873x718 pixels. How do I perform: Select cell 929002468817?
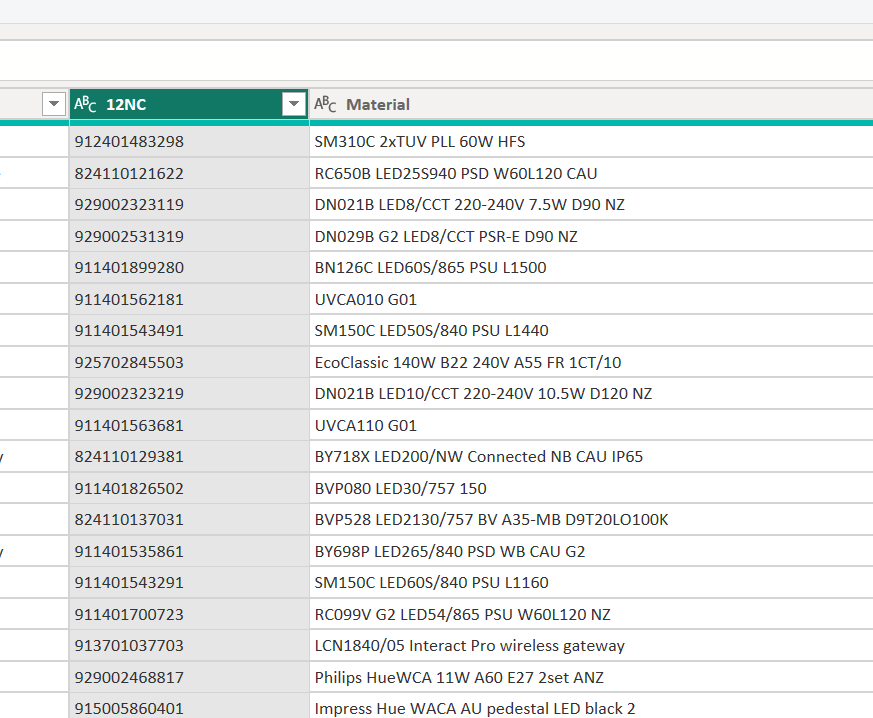[189, 677]
